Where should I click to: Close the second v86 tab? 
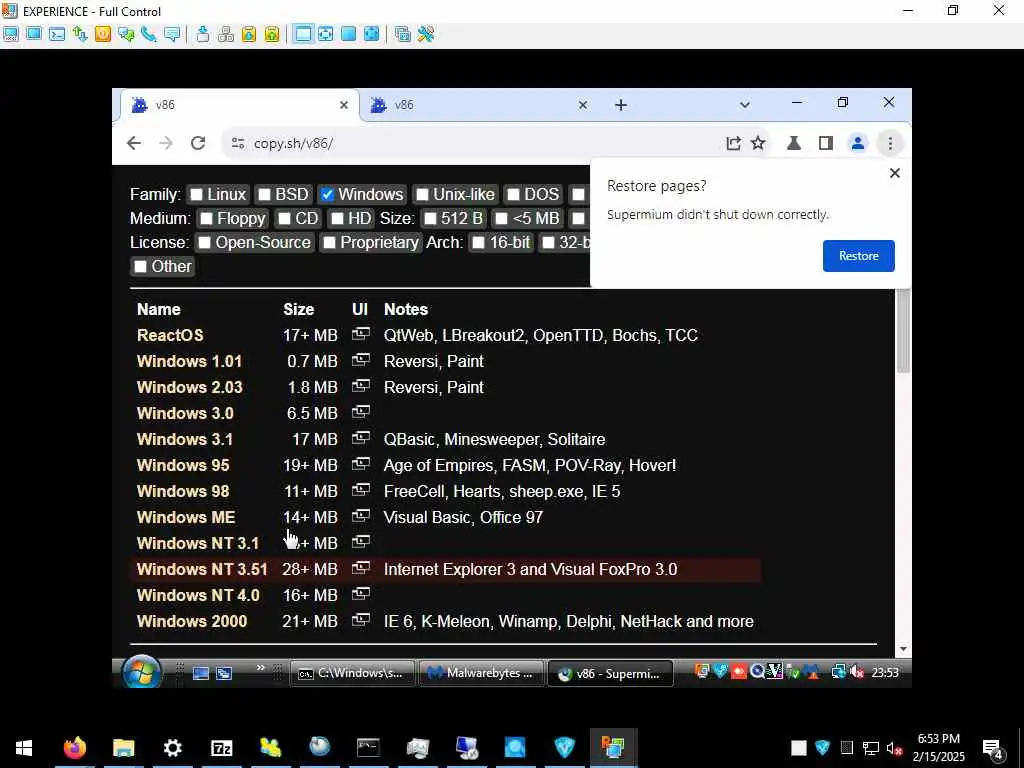click(x=583, y=104)
